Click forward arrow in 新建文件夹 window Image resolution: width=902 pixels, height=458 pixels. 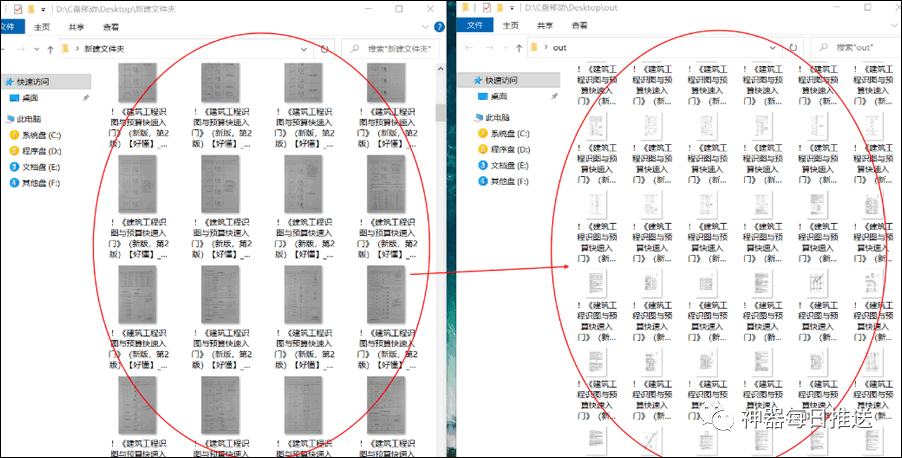21,49
